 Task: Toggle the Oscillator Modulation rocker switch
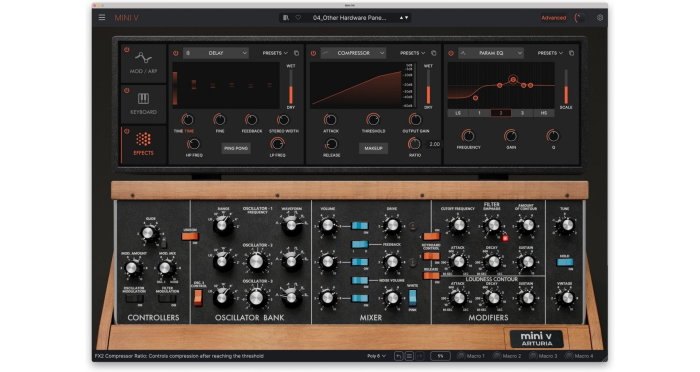134,298
